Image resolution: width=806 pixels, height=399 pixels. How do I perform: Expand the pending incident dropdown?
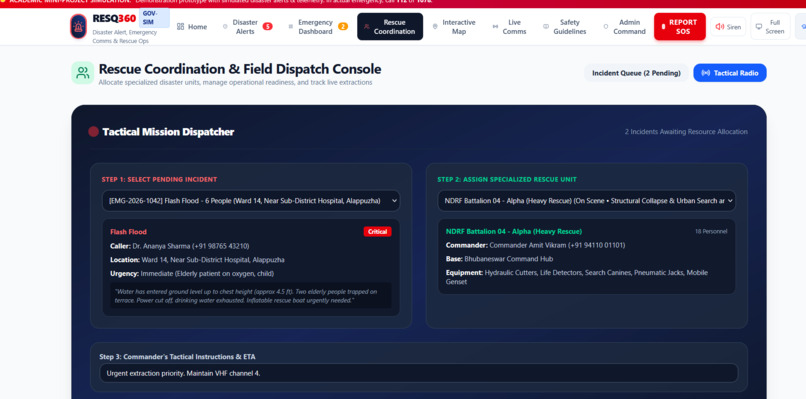[x=251, y=201]
